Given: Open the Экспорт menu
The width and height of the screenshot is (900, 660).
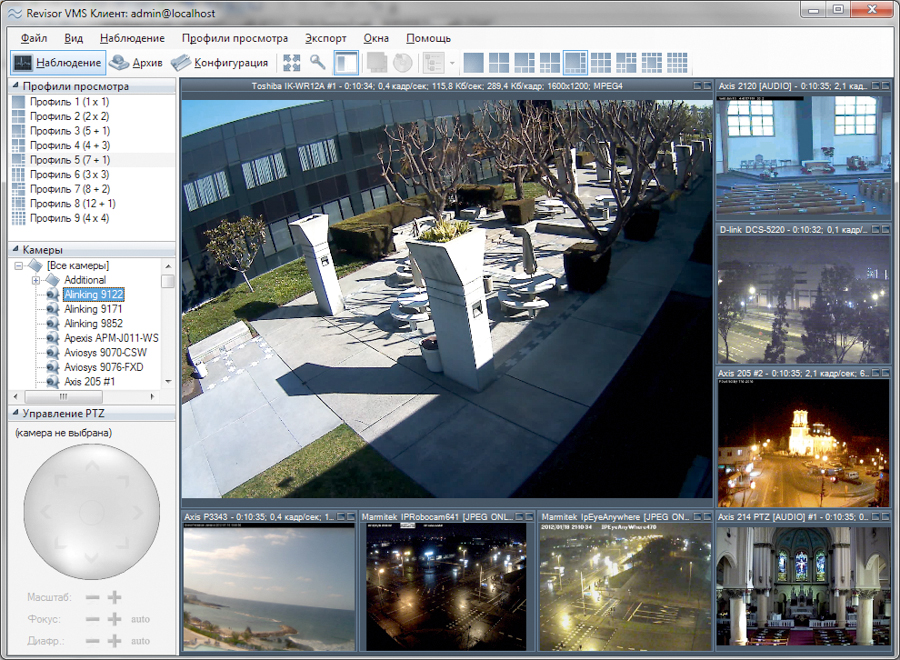Looking at the screenshot, I should point(325,38).
